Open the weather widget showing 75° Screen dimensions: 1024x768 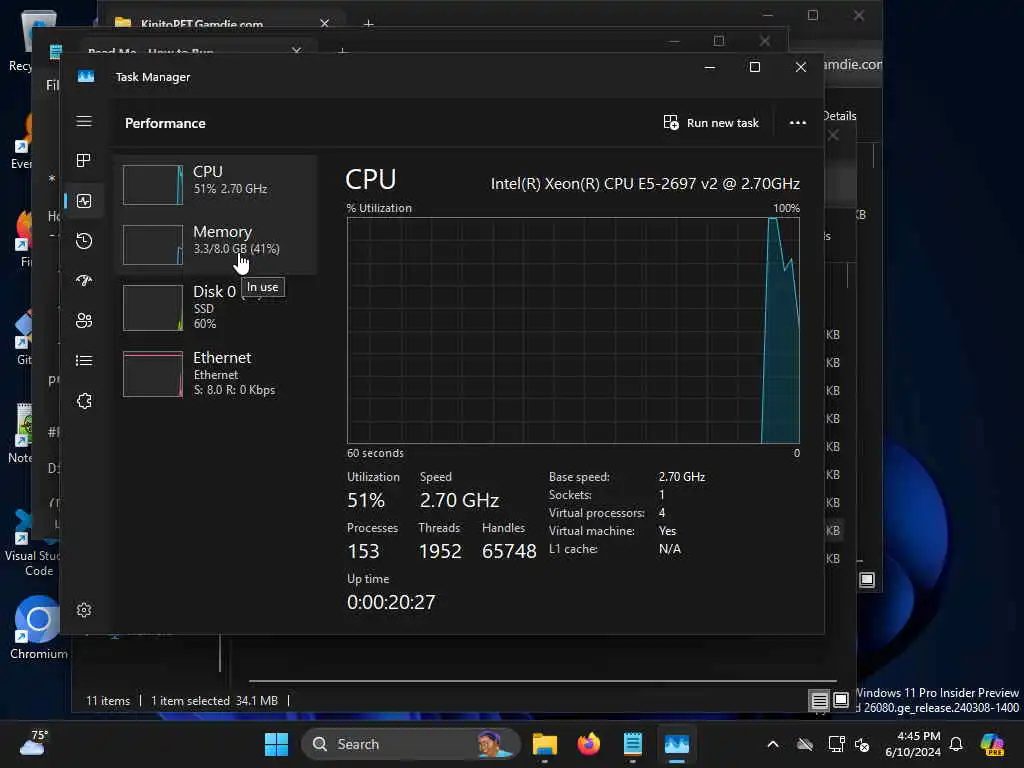(x=34, y=743)
